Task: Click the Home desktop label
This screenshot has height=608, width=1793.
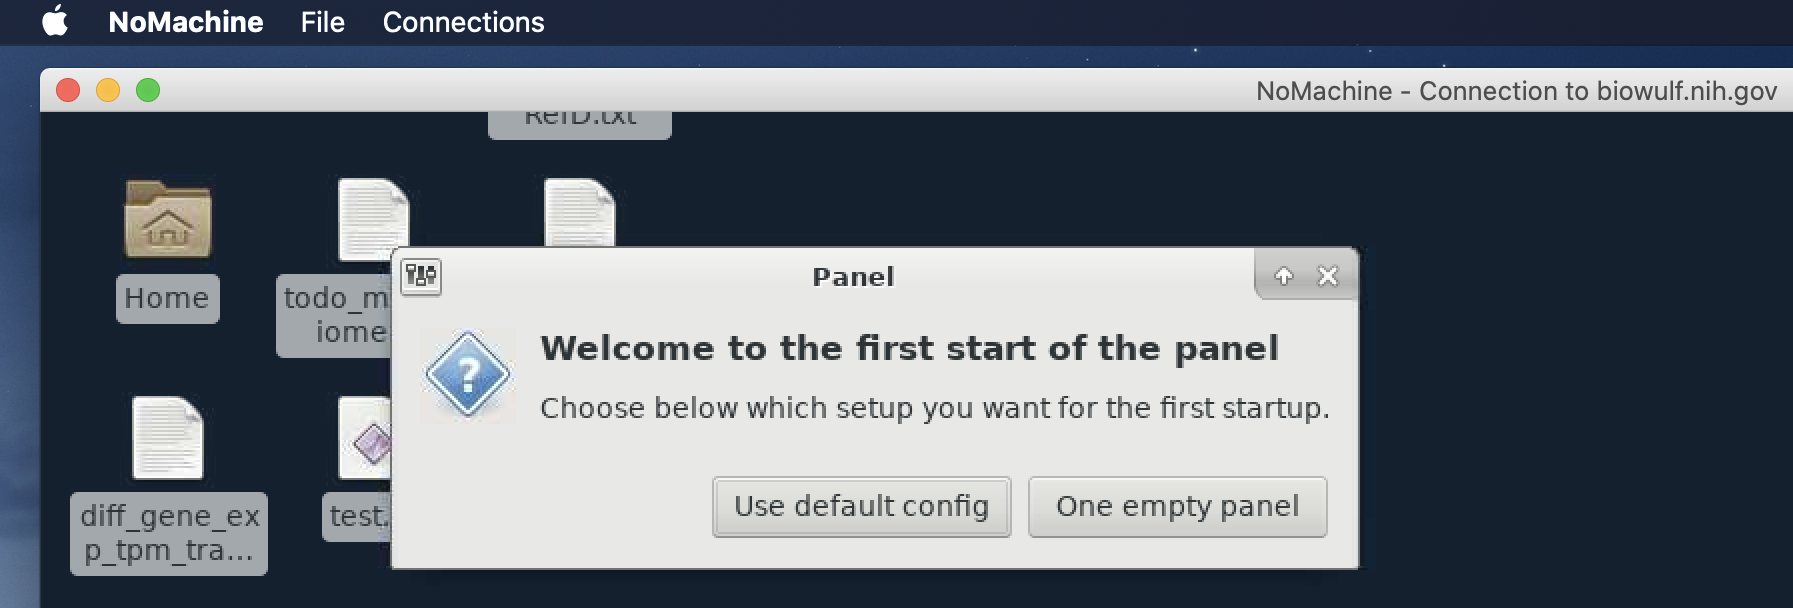Action: point(167,298)
